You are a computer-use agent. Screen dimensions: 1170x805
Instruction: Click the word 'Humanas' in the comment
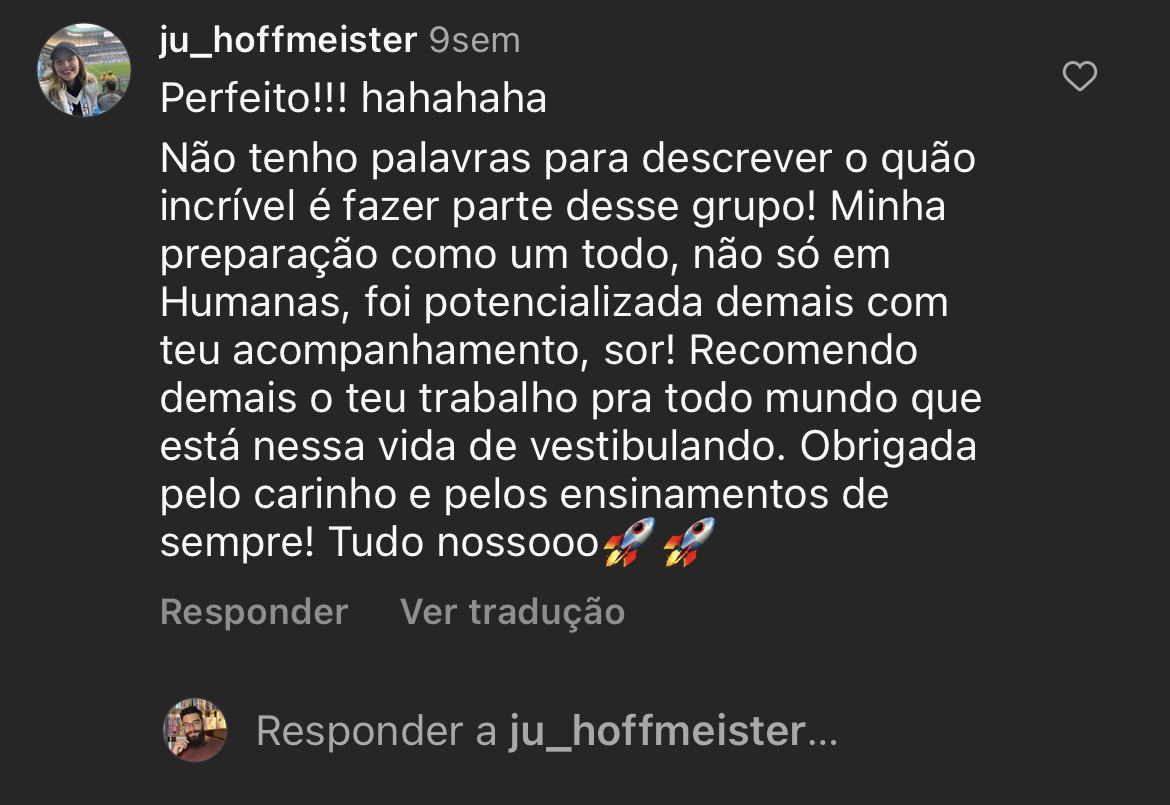tap(254, 302)
